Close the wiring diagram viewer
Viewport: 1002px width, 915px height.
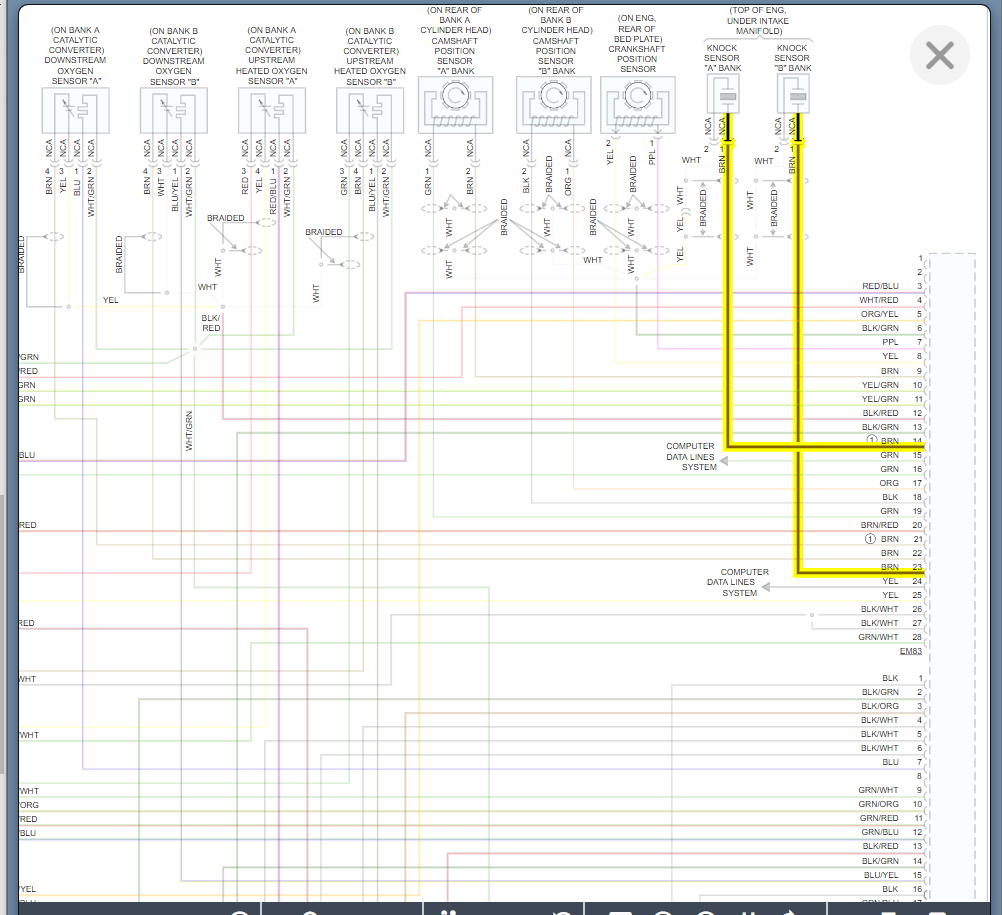click(x=939, y=55)
